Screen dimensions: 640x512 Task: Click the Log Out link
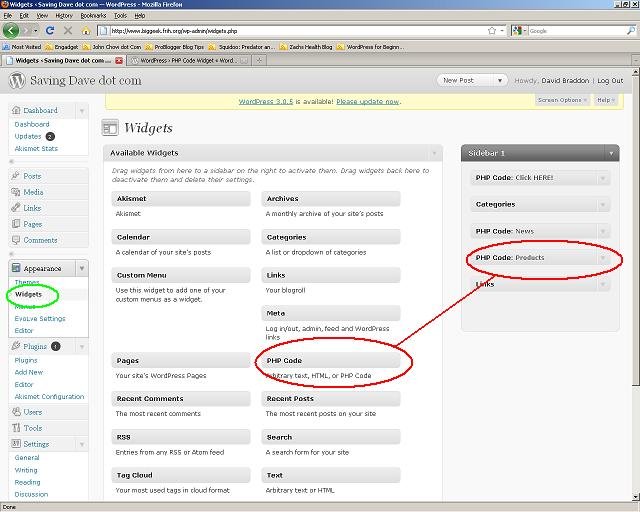tap(610, 80)
